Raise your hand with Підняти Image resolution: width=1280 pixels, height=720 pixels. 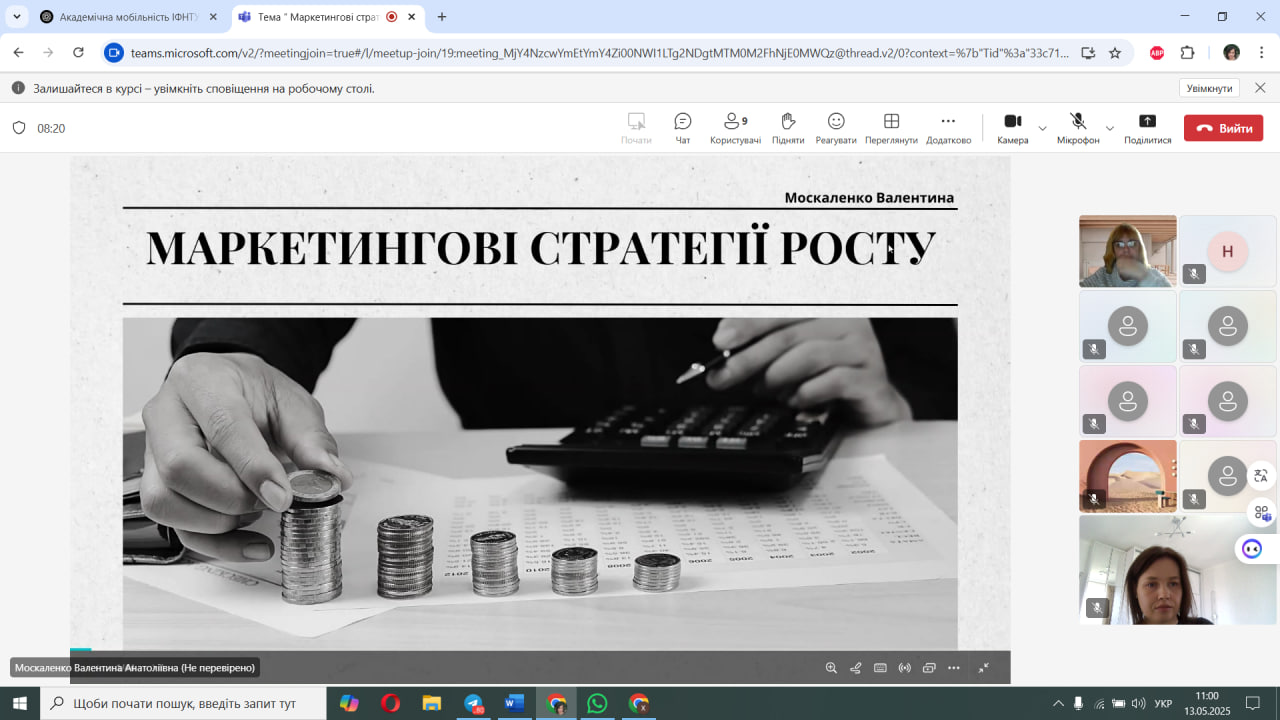tap(788, 127)
